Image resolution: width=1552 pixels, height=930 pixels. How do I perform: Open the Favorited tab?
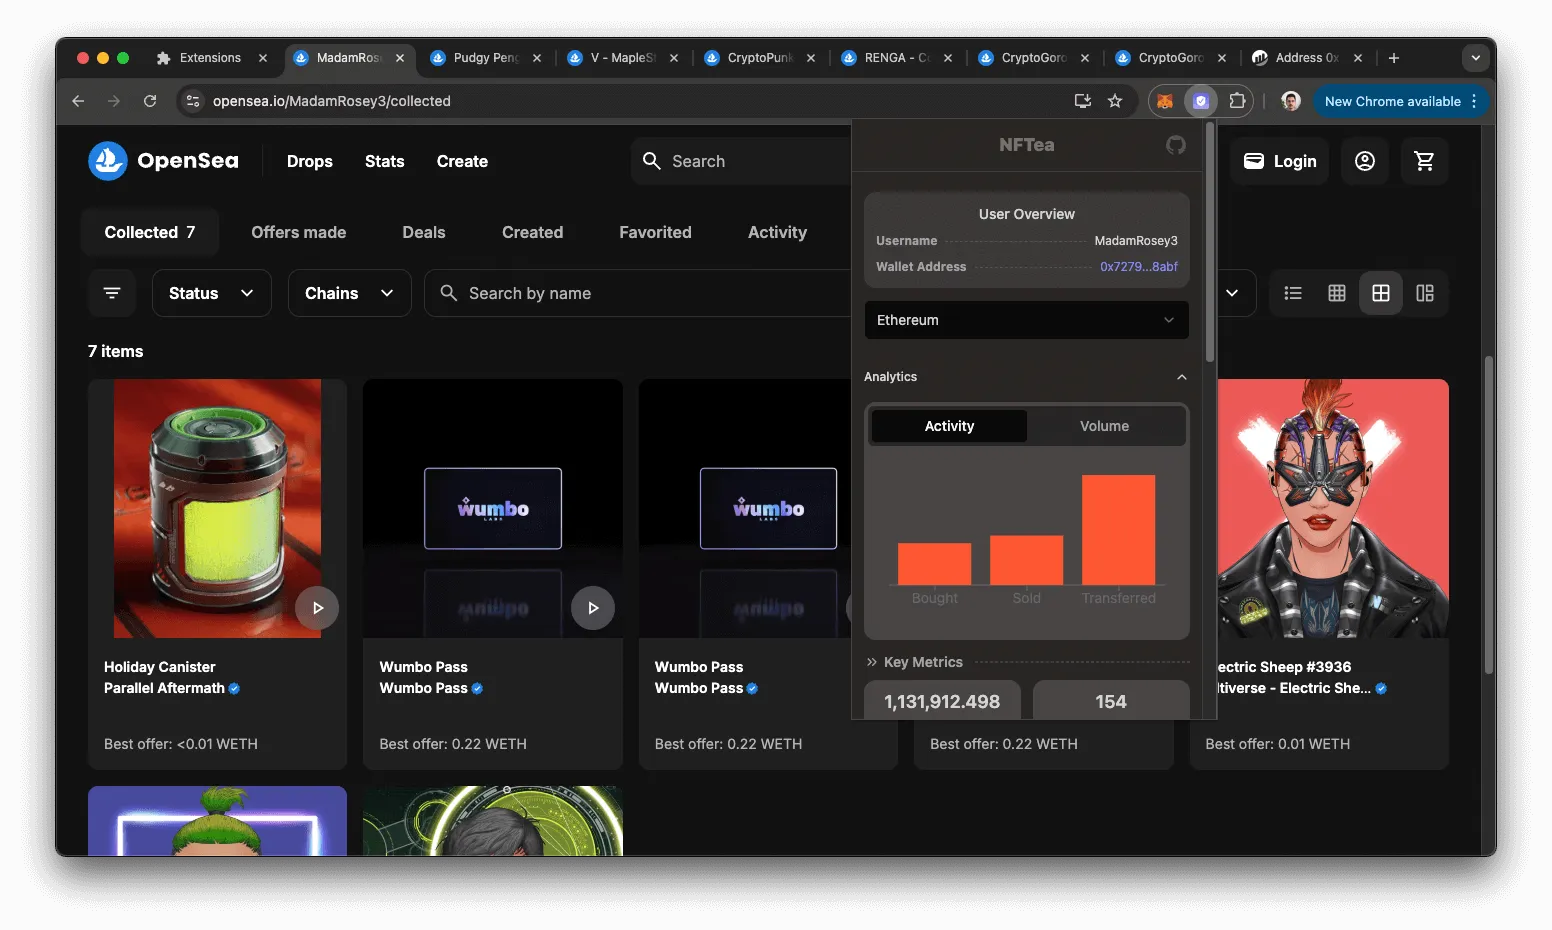click(x=655, y=232)
